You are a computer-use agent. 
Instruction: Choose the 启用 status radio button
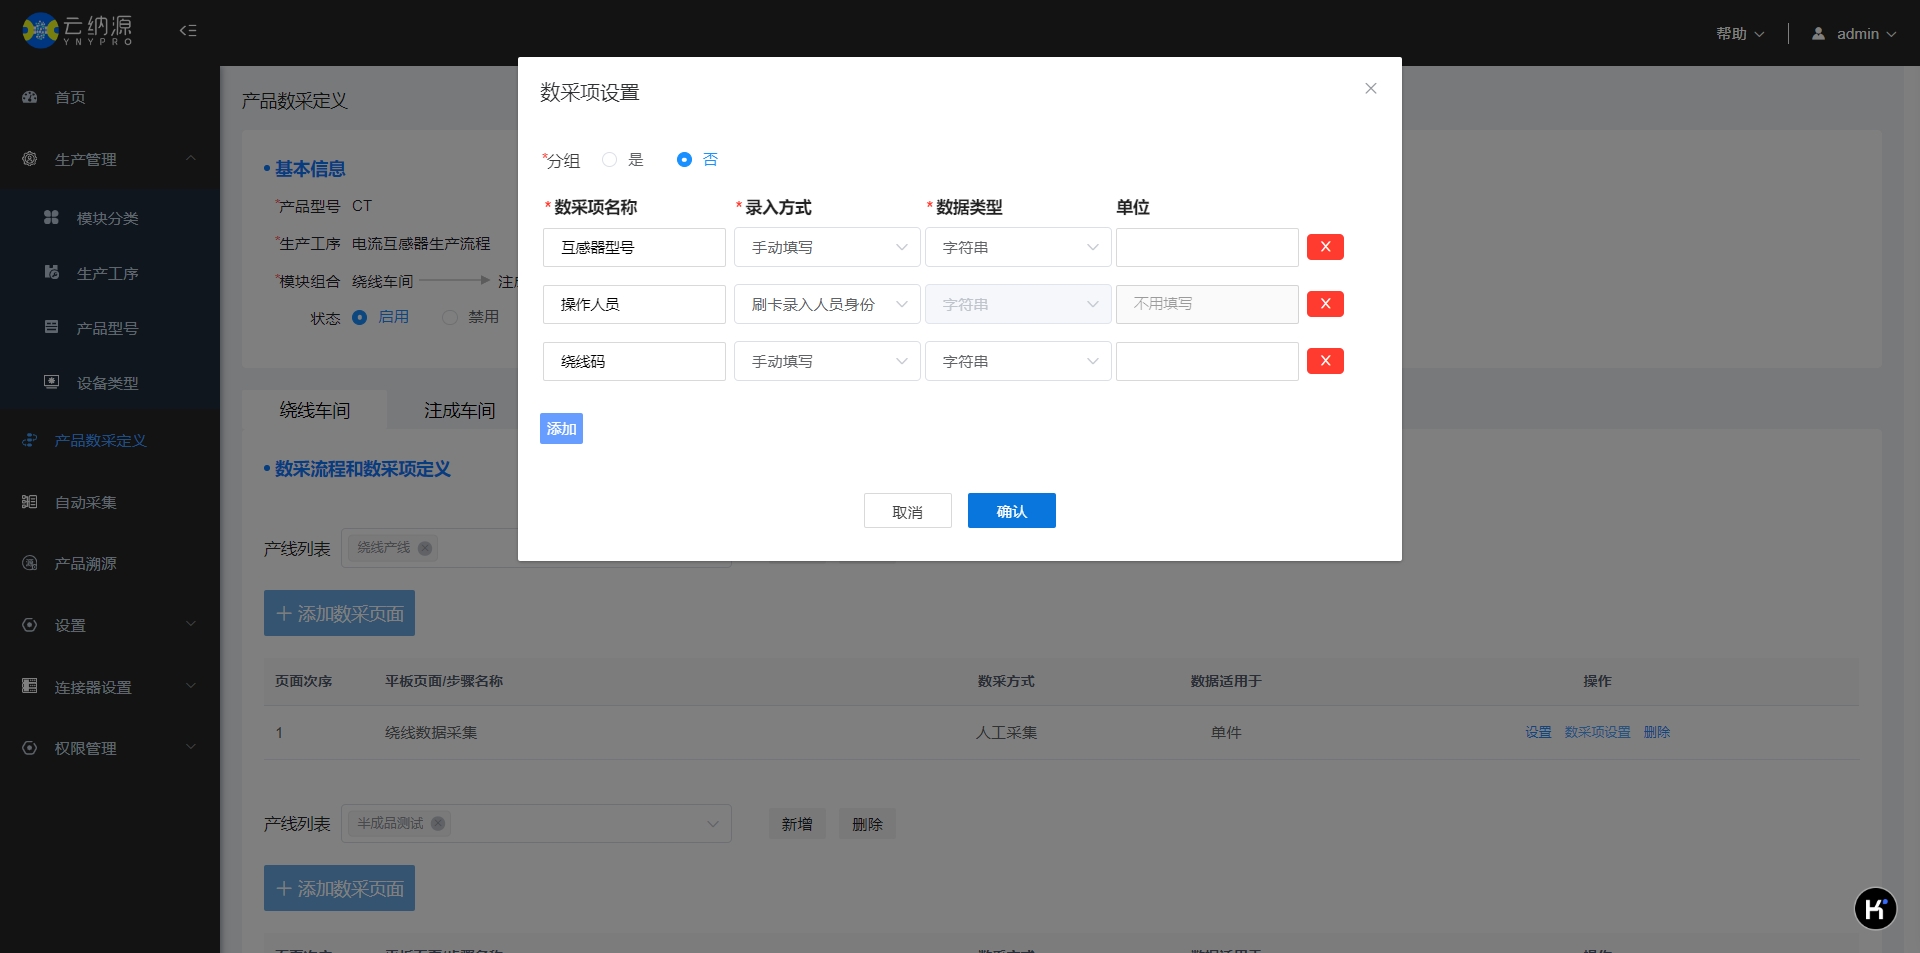pos(360,317)
